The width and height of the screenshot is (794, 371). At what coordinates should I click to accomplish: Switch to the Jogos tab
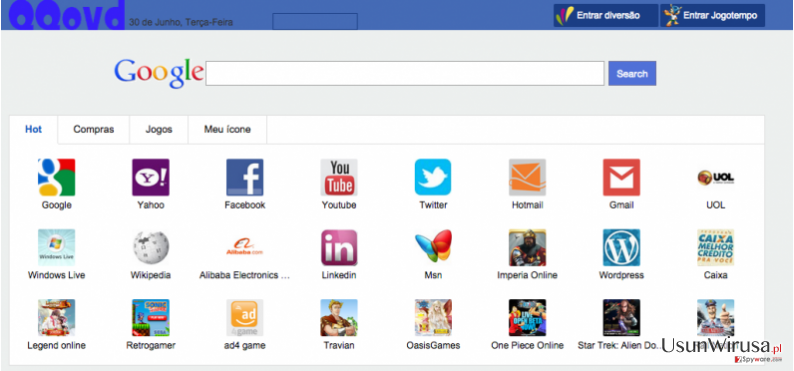(x=159, y=130)
